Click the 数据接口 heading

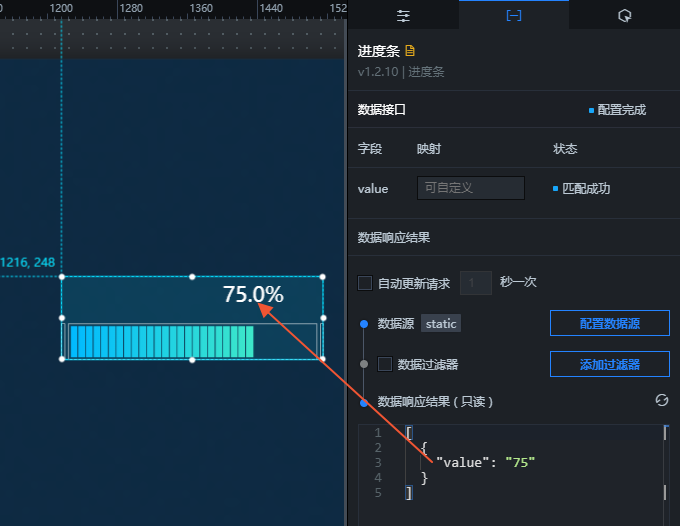382,110
